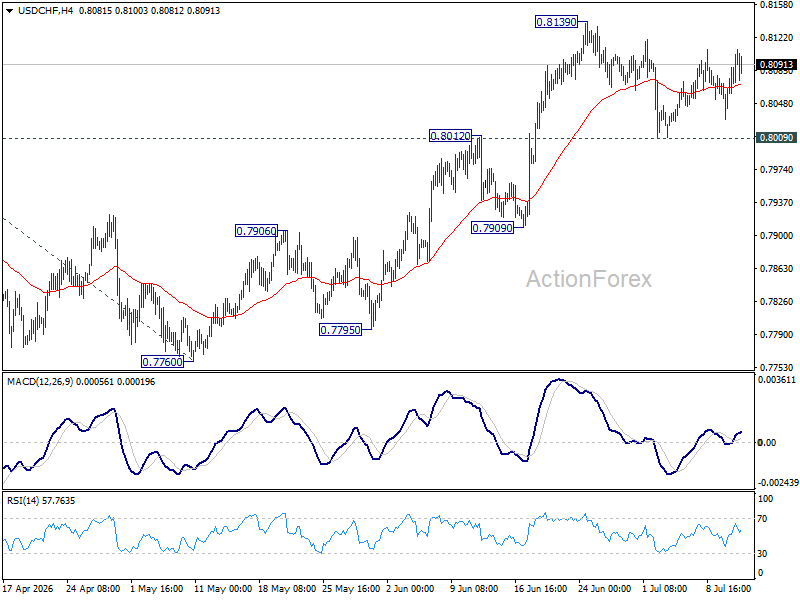Click the 0.79000 price axis value
800x600 pixels.
777,236
